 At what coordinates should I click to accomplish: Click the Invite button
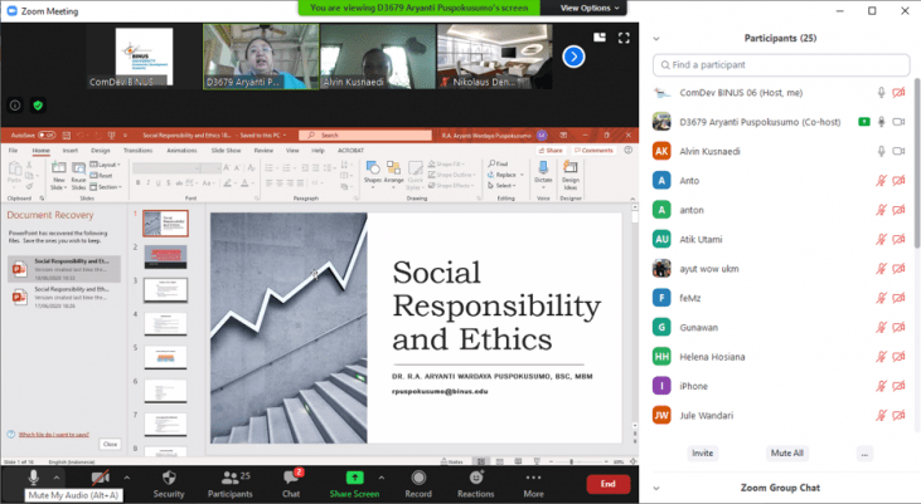[x=702, y=453]
